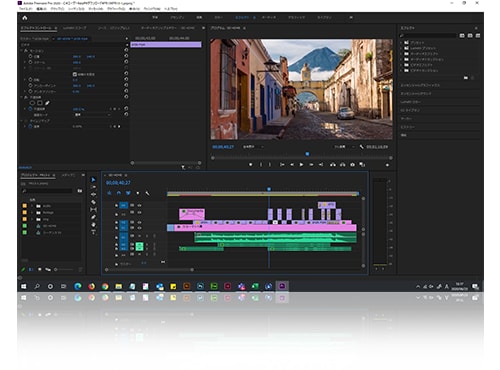This screenshot has width=500, height=370.
Task: Select the Ripple Edit tool
Action: 93,194
